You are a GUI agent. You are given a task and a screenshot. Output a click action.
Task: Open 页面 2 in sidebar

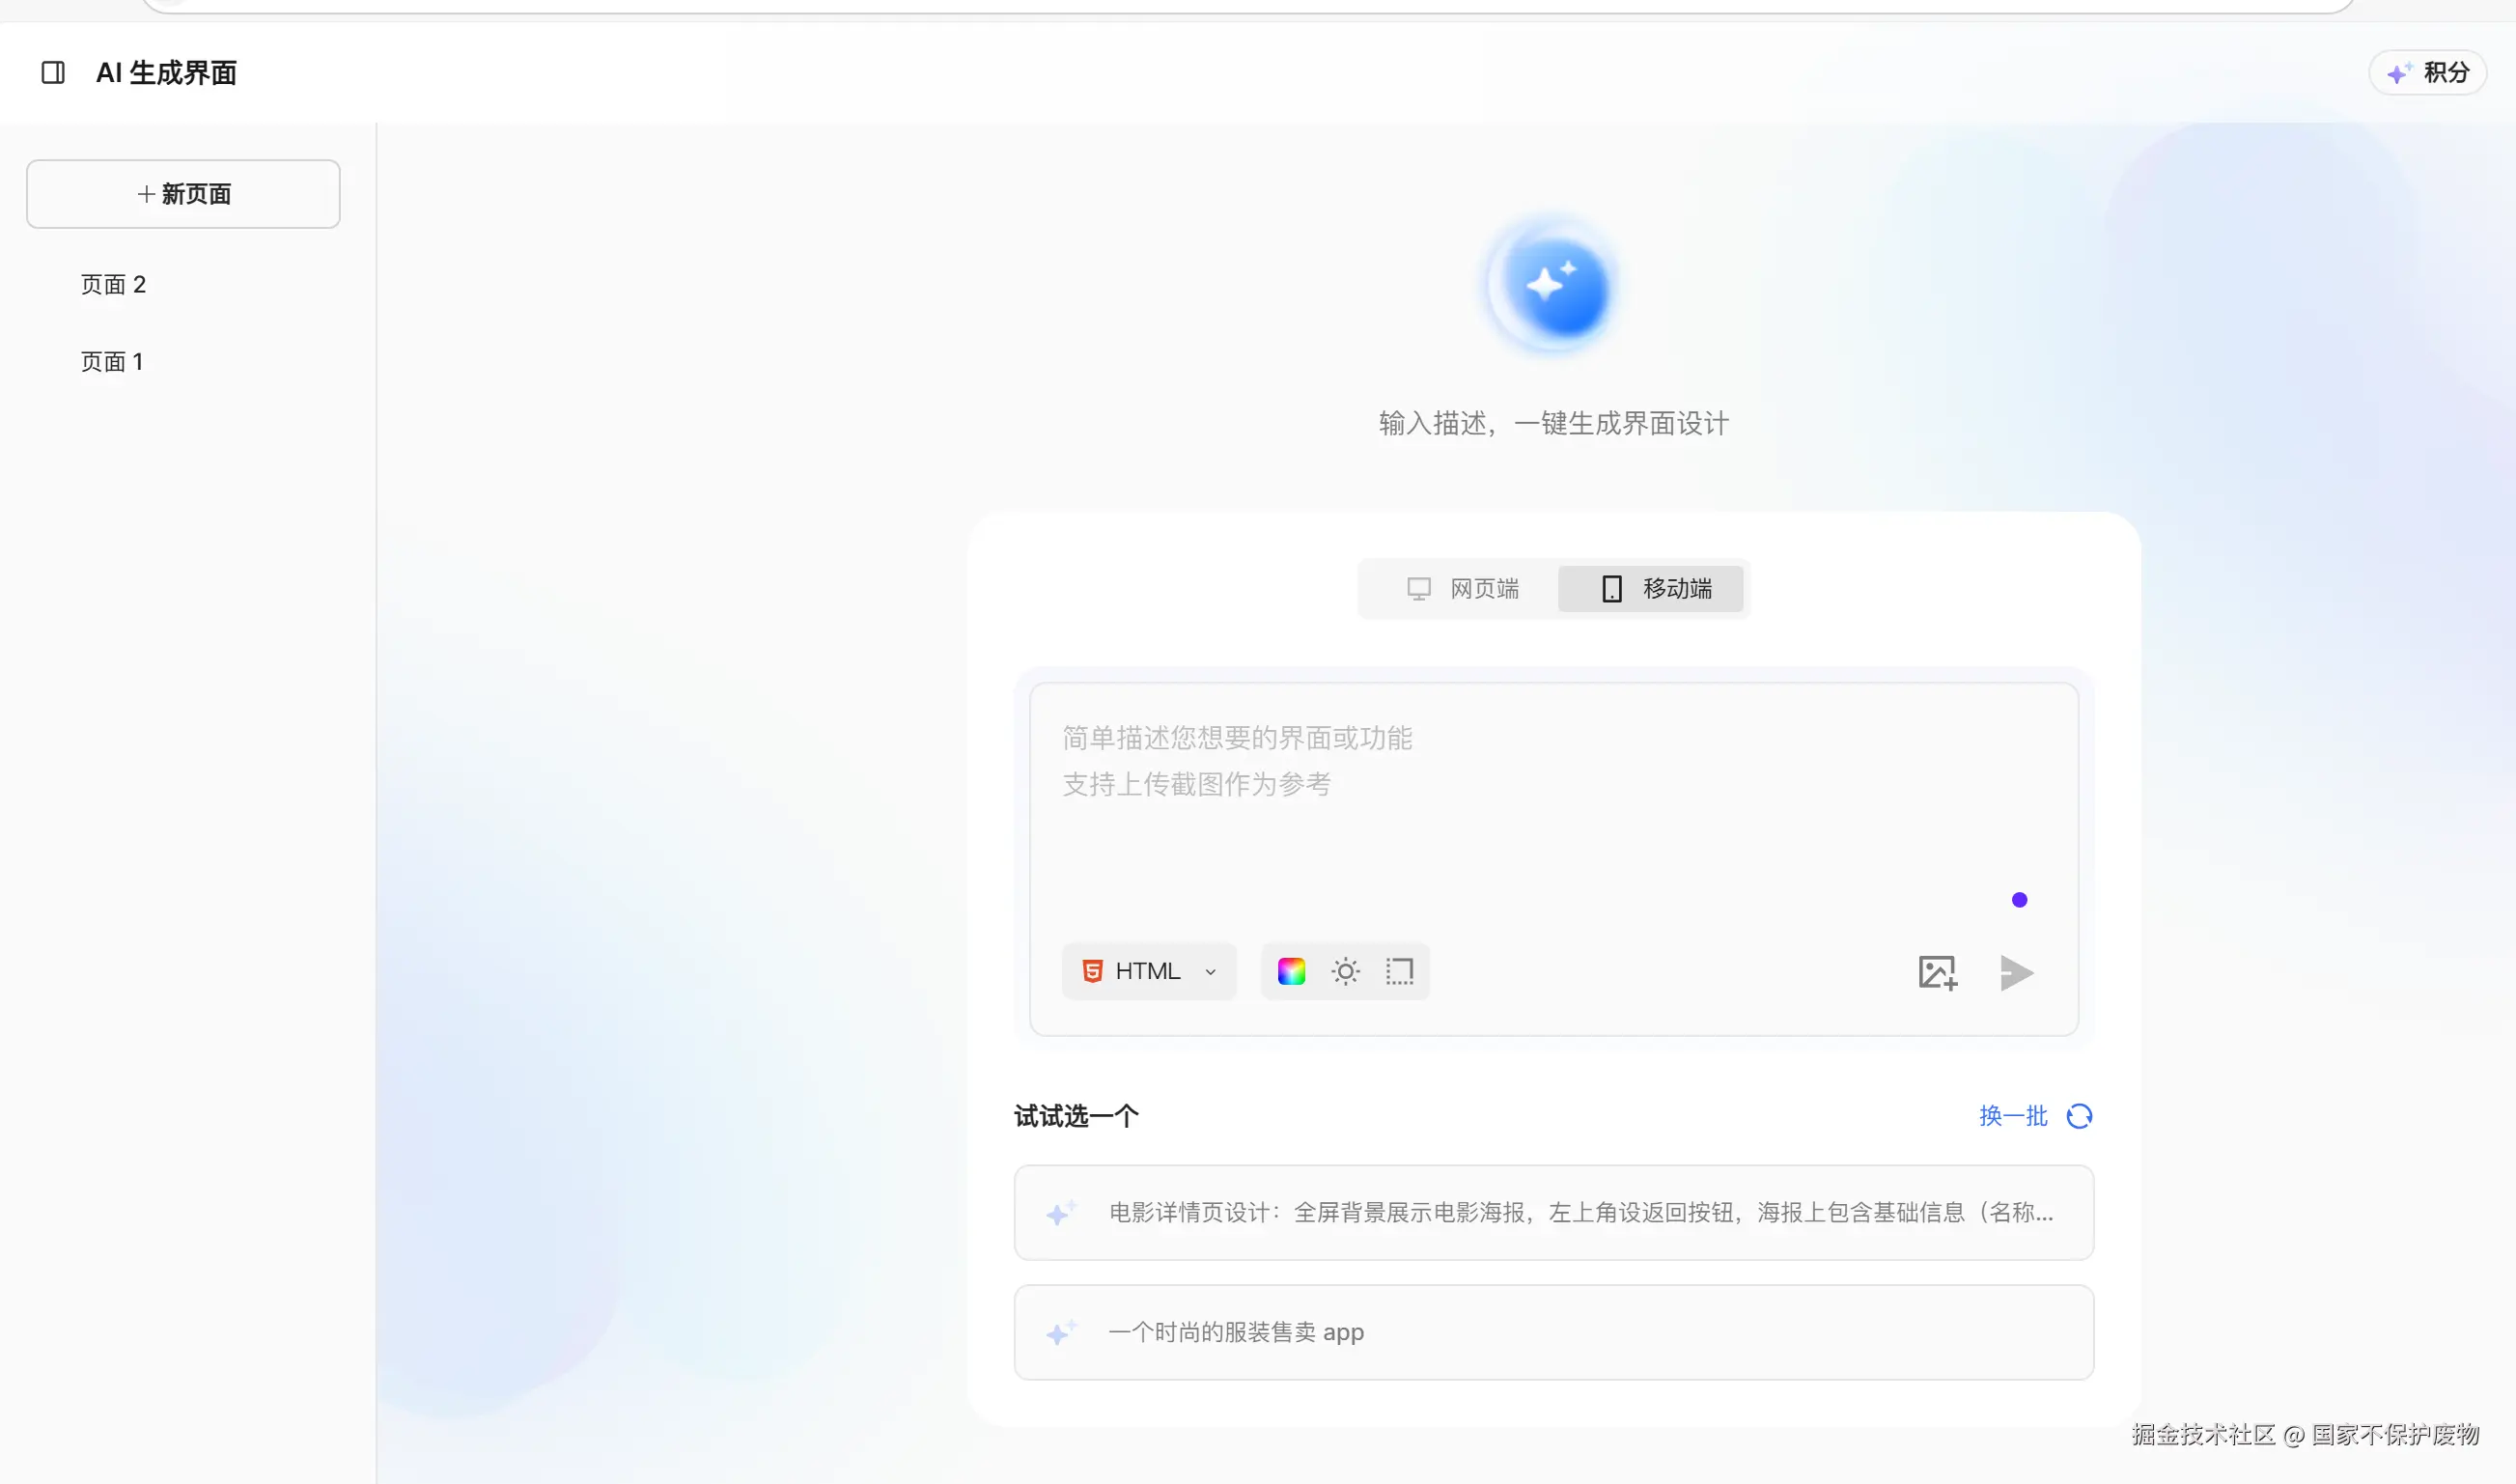113,285
